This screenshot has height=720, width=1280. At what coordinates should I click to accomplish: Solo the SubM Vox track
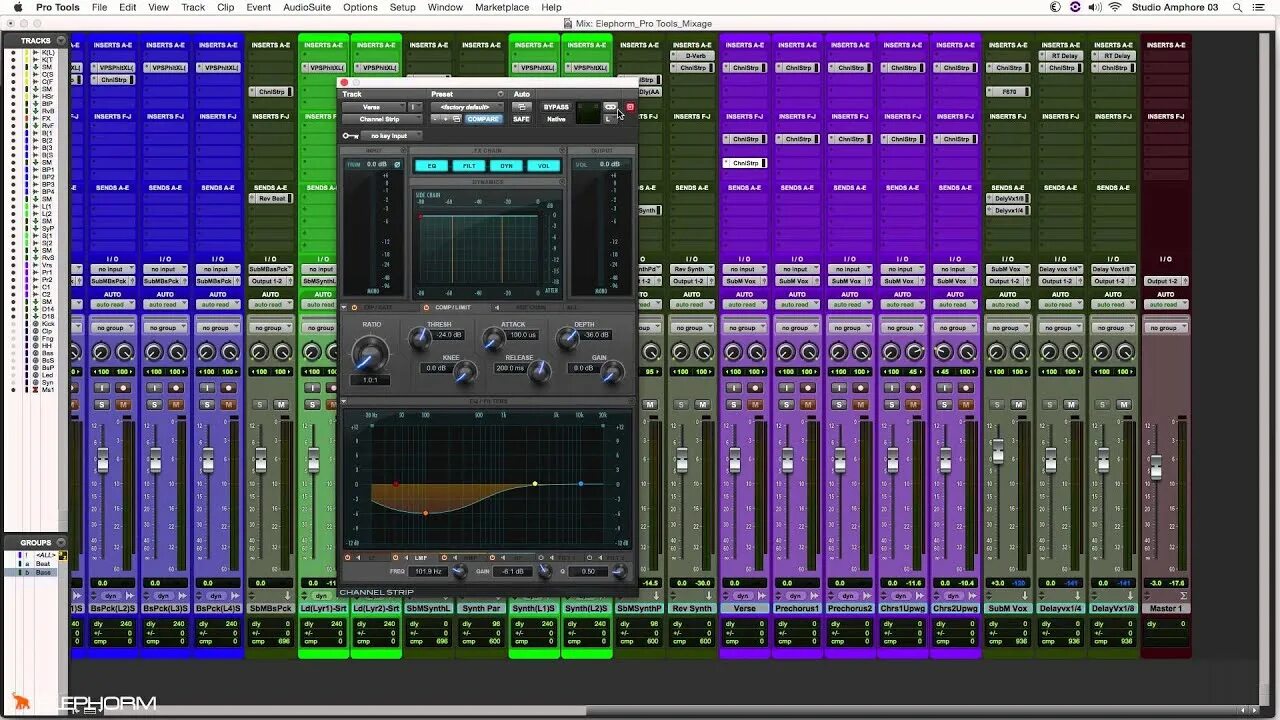click(997, 404)
